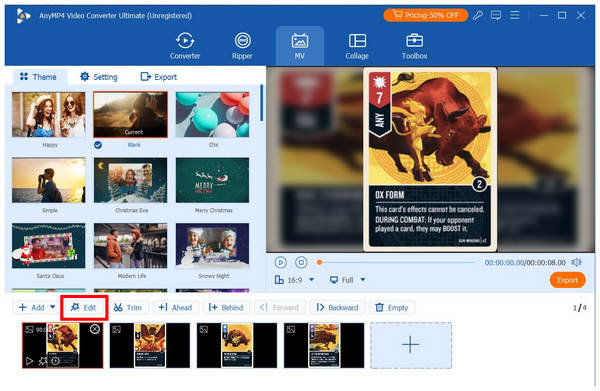The image size is (600, 391).
Task: Stop the MV preview
Action: (302, 262)
